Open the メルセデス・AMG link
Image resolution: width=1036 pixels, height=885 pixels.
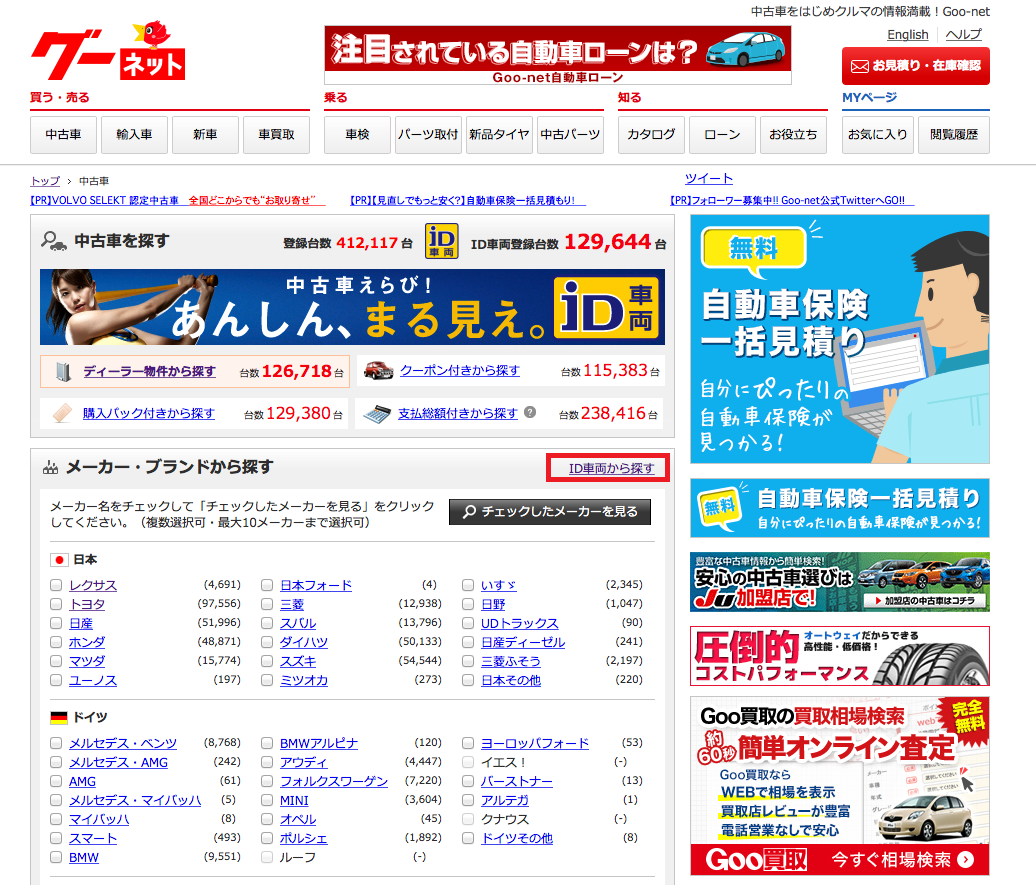(119, 762)
